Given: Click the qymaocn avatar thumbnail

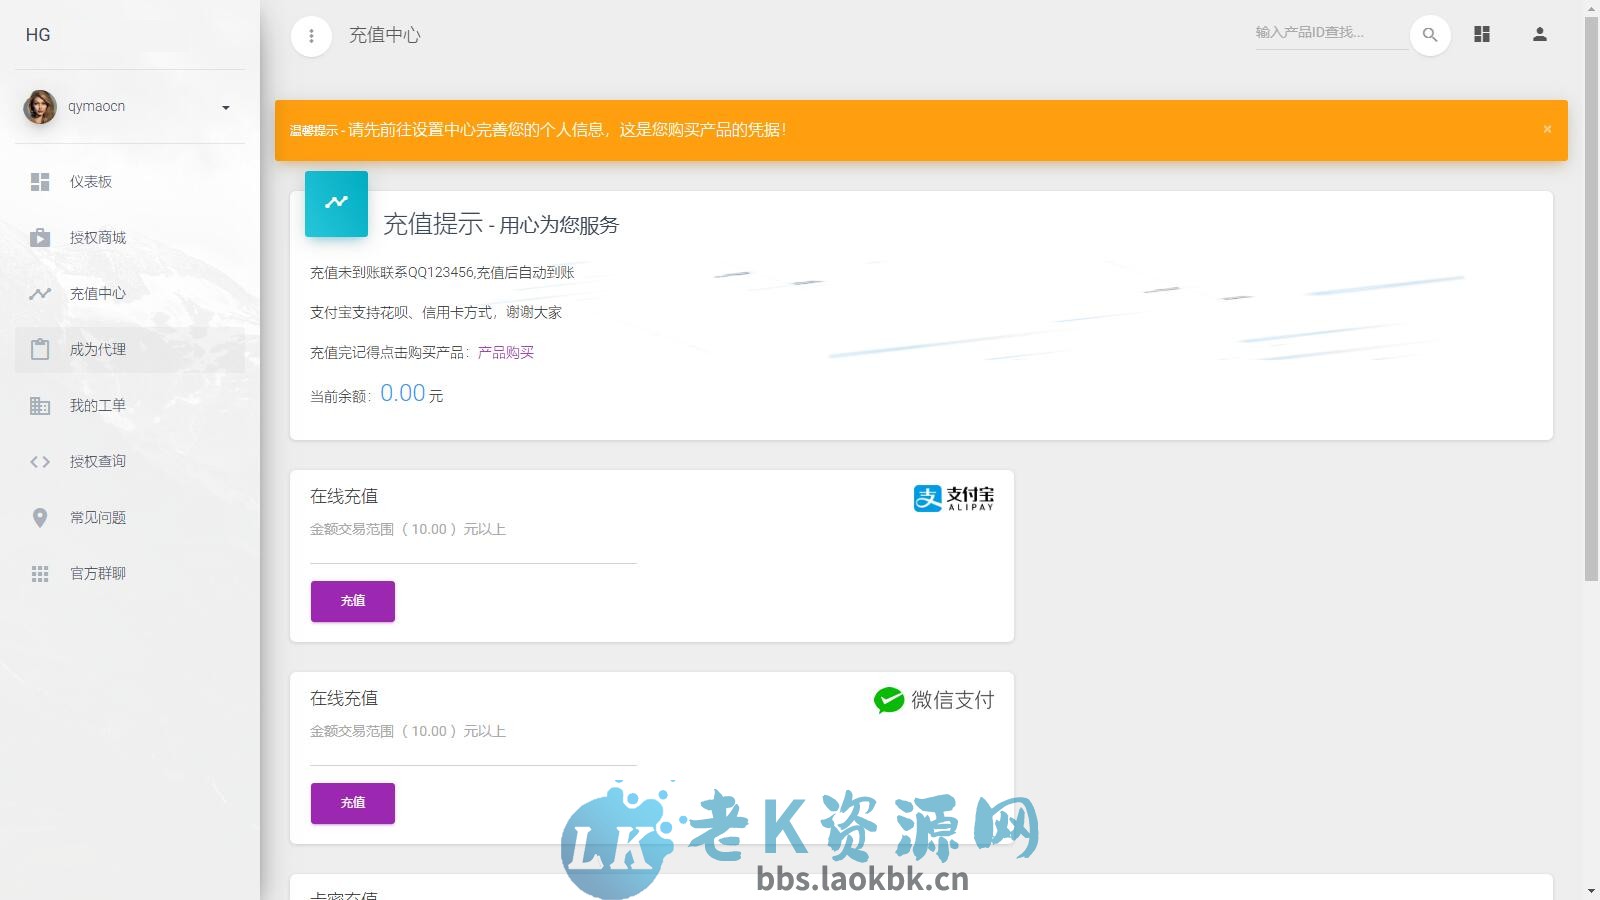Looking at the screenshot, I should pos(40,106).
